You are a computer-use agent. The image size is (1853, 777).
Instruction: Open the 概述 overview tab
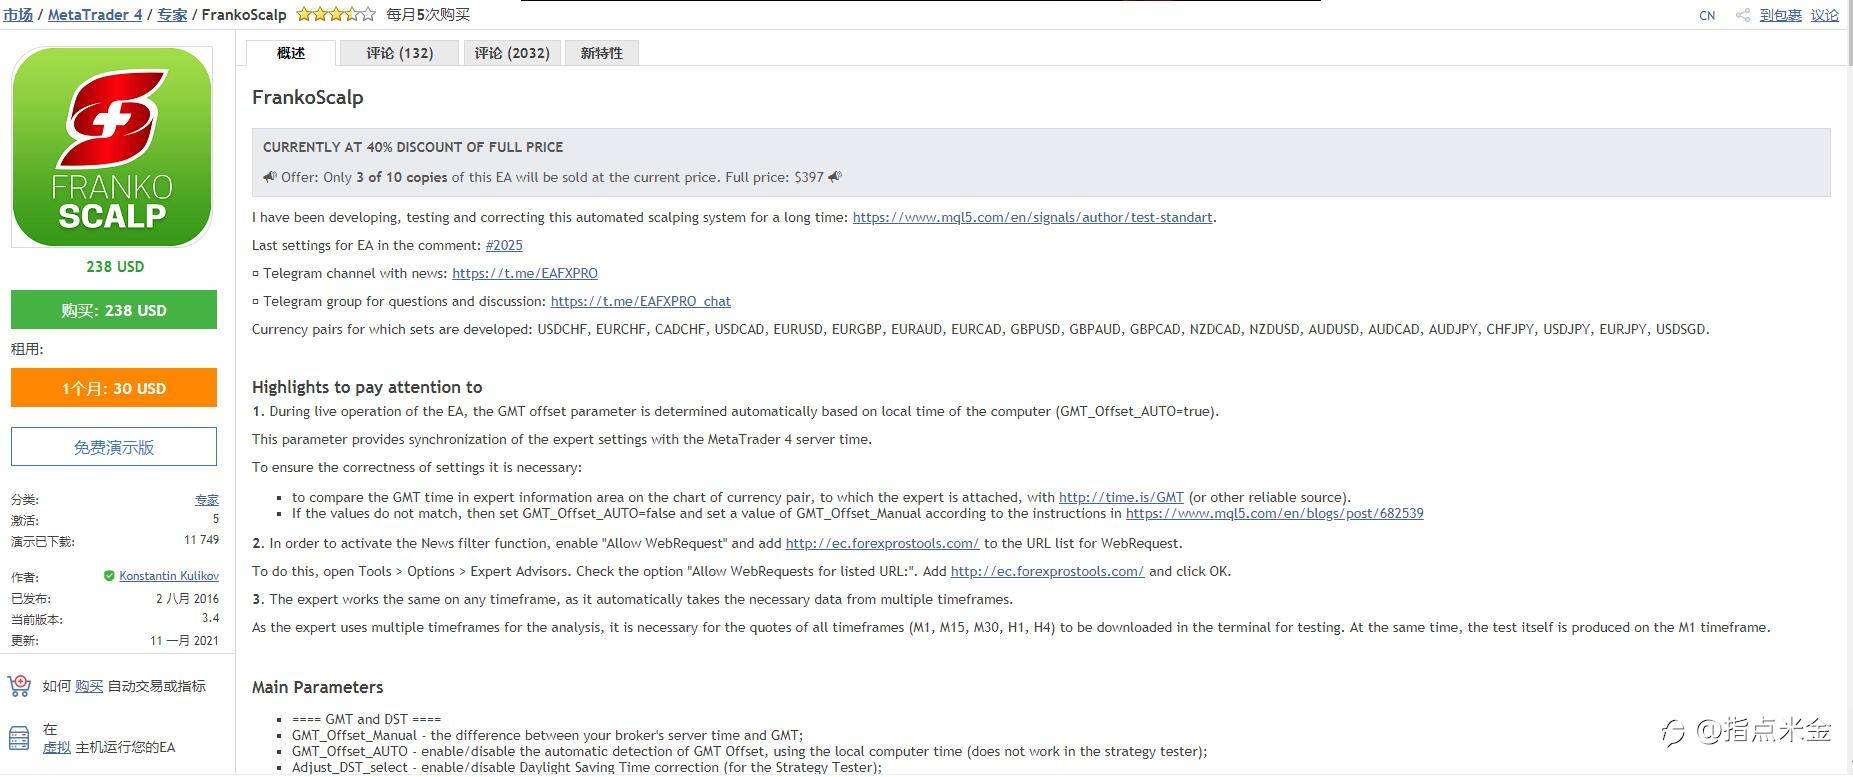[290, 53]
